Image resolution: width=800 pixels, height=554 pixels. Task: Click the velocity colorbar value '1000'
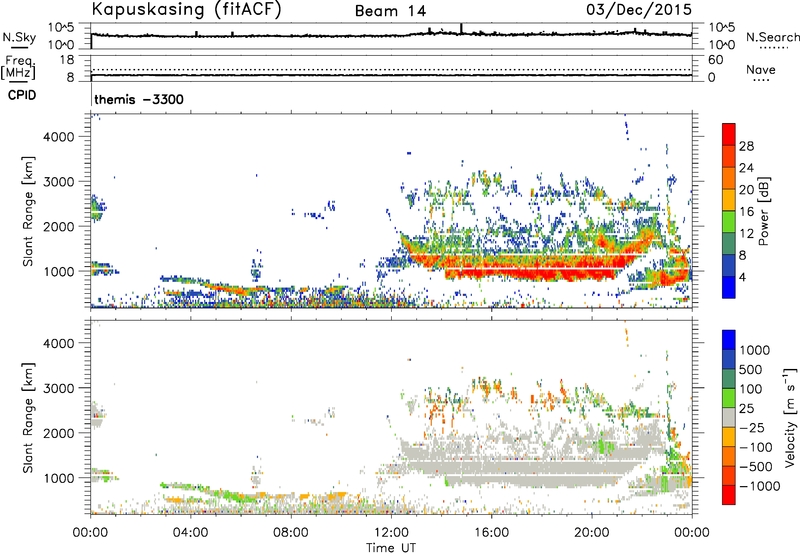[755, 350]
